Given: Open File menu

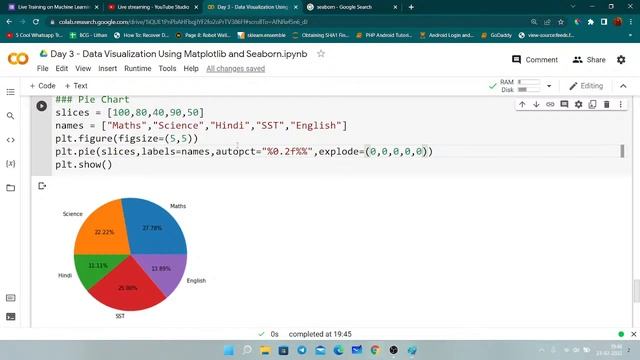Looking at the screenshot, I should click(42, 69).
